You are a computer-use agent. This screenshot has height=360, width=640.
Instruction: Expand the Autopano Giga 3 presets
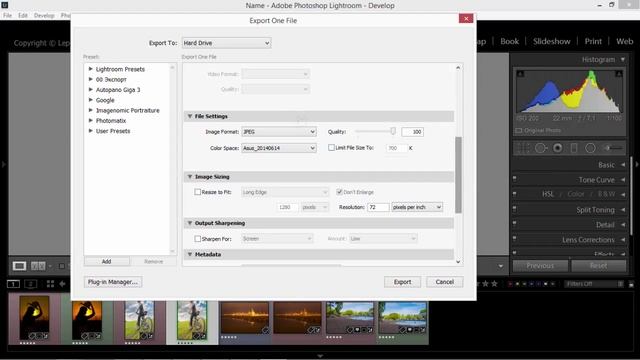coord(91,89)
